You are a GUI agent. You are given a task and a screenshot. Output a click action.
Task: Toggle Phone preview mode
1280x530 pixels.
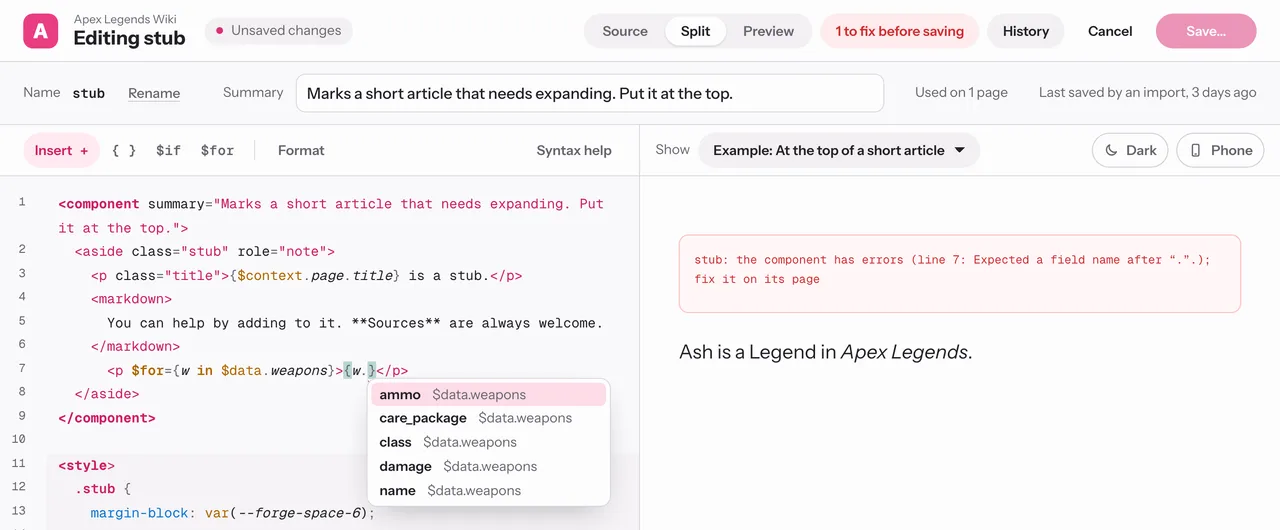pos(1220,150)
